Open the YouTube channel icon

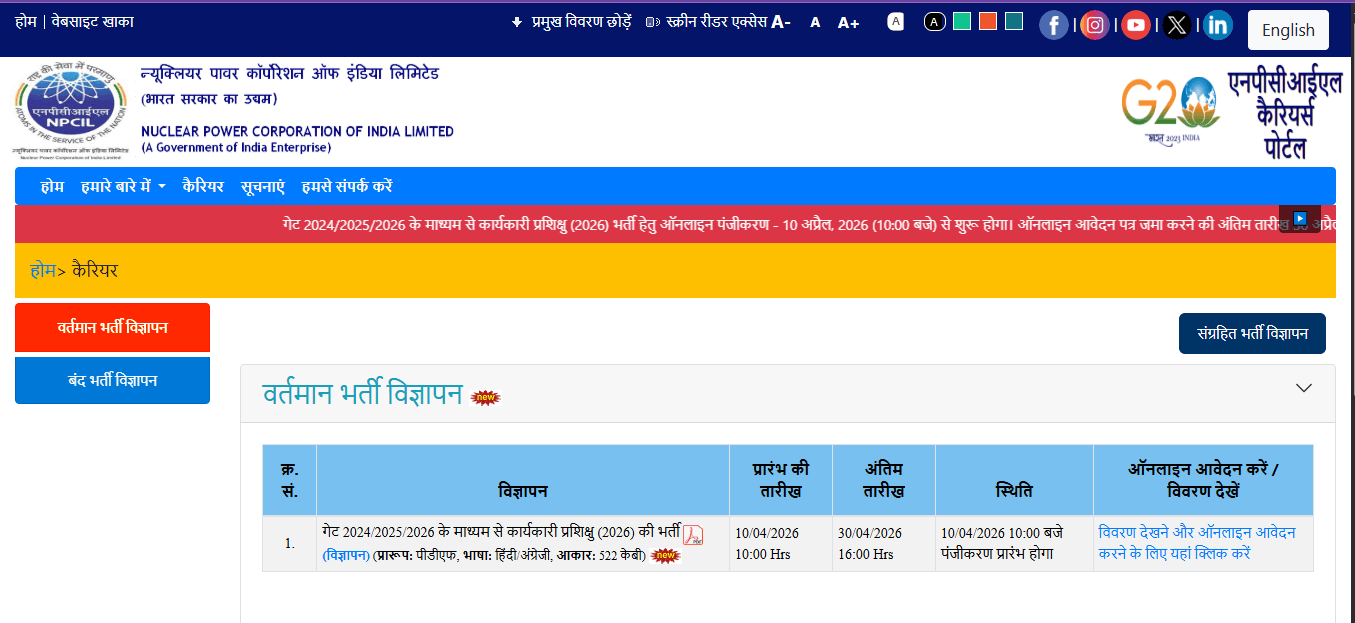coord(1135,25)
